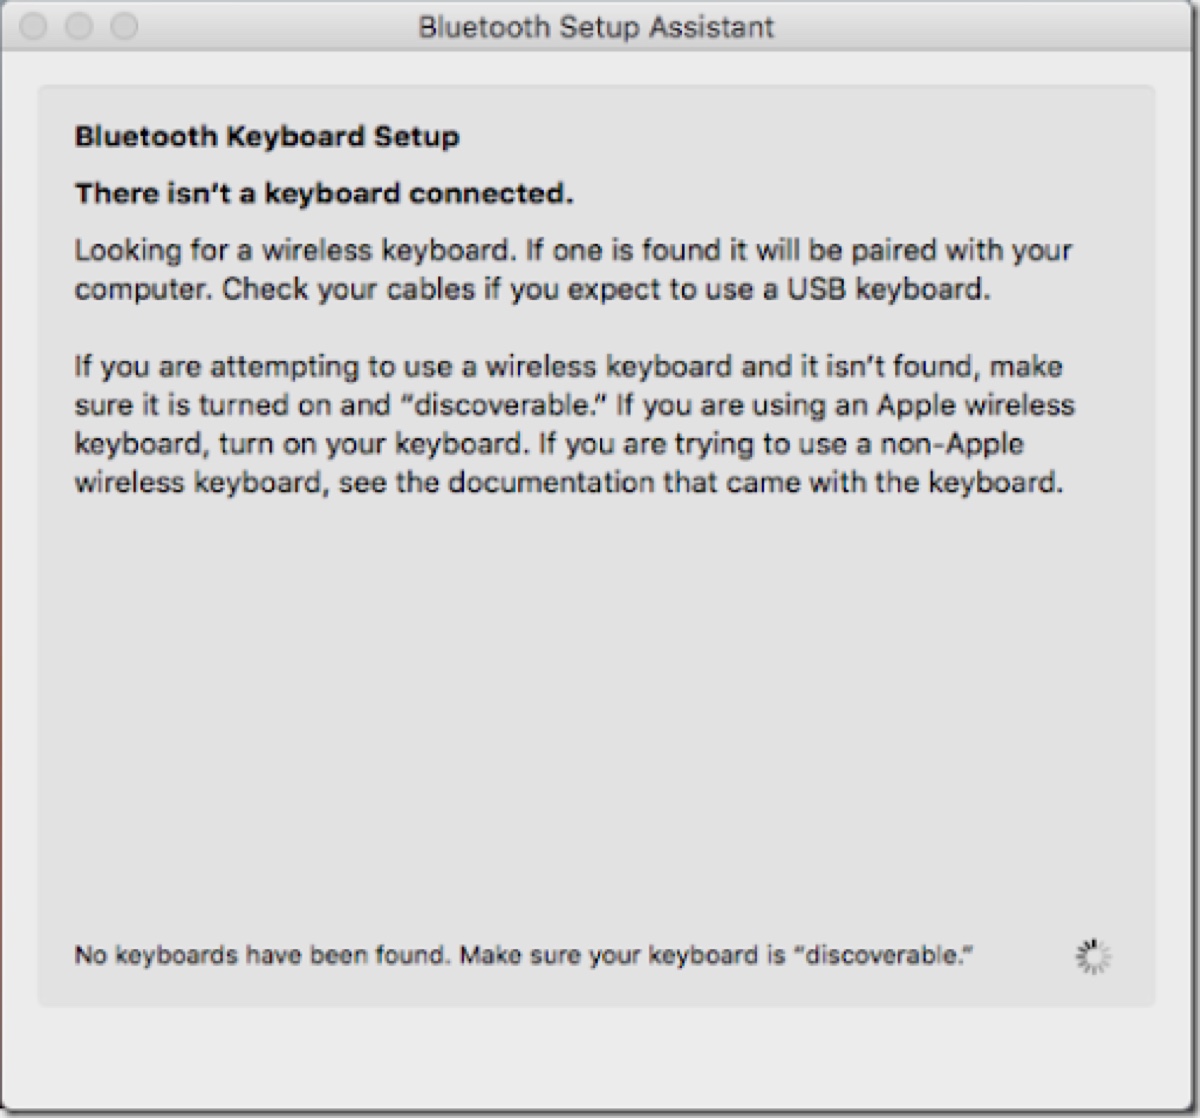1200x1118 pixels.
Task: Click the line starting "If you are attempting"
Action: click(568, 366)
